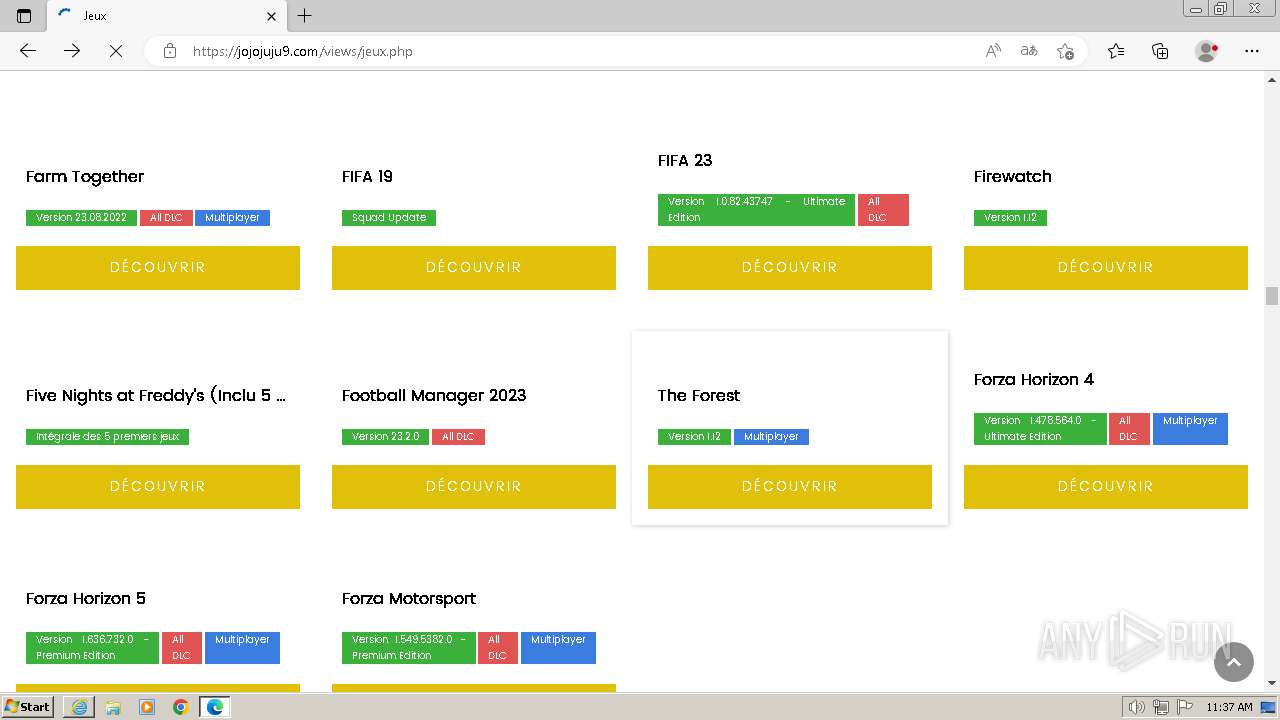Click The Forest title
Viewport: 1280px width, 720px height.
[699, 396]
